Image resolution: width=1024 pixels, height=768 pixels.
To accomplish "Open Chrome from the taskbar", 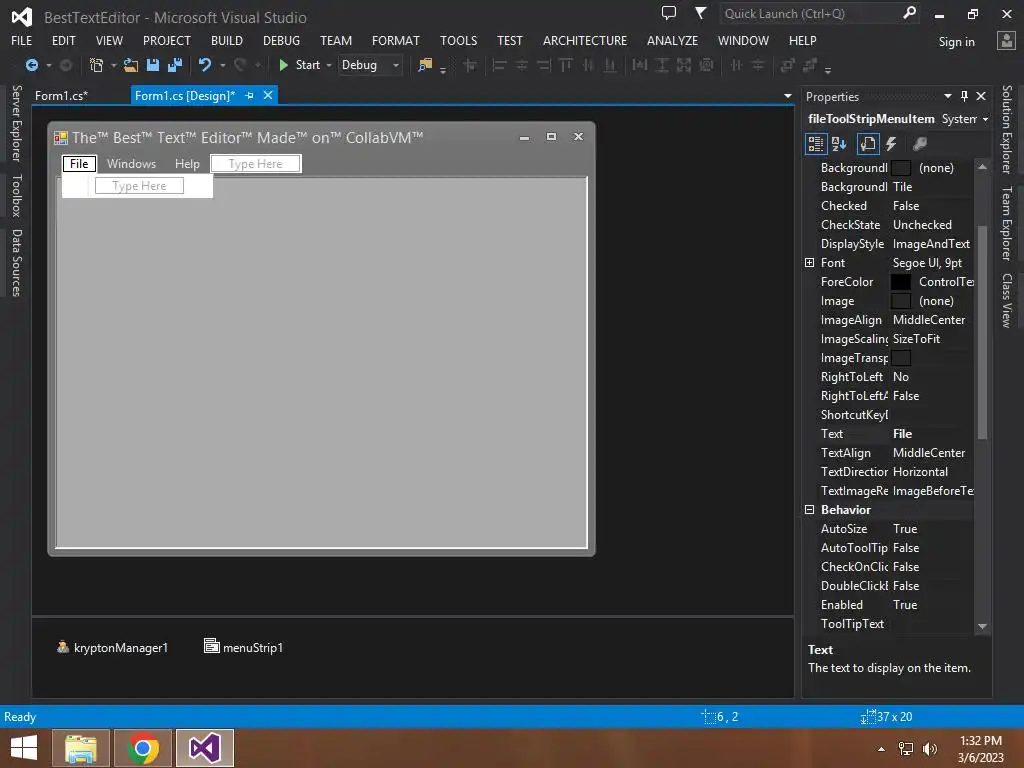I will [x=143, y=748].
